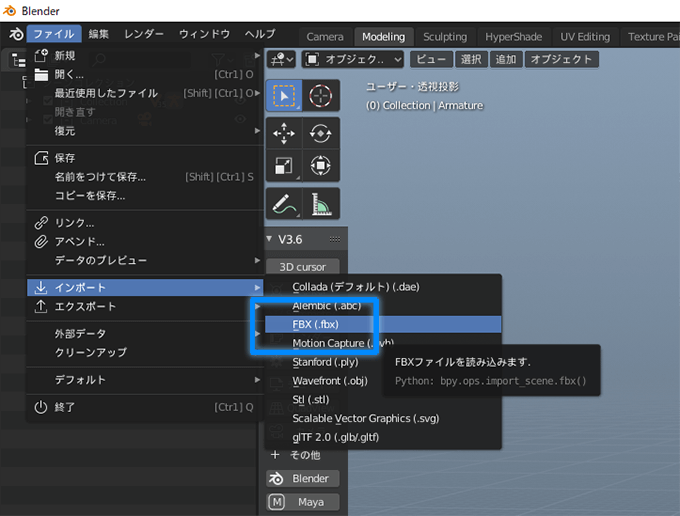Viewport: 680px width, 516px height.
Task: Expand the デフォルト submenu
Action: pos(145,380)
